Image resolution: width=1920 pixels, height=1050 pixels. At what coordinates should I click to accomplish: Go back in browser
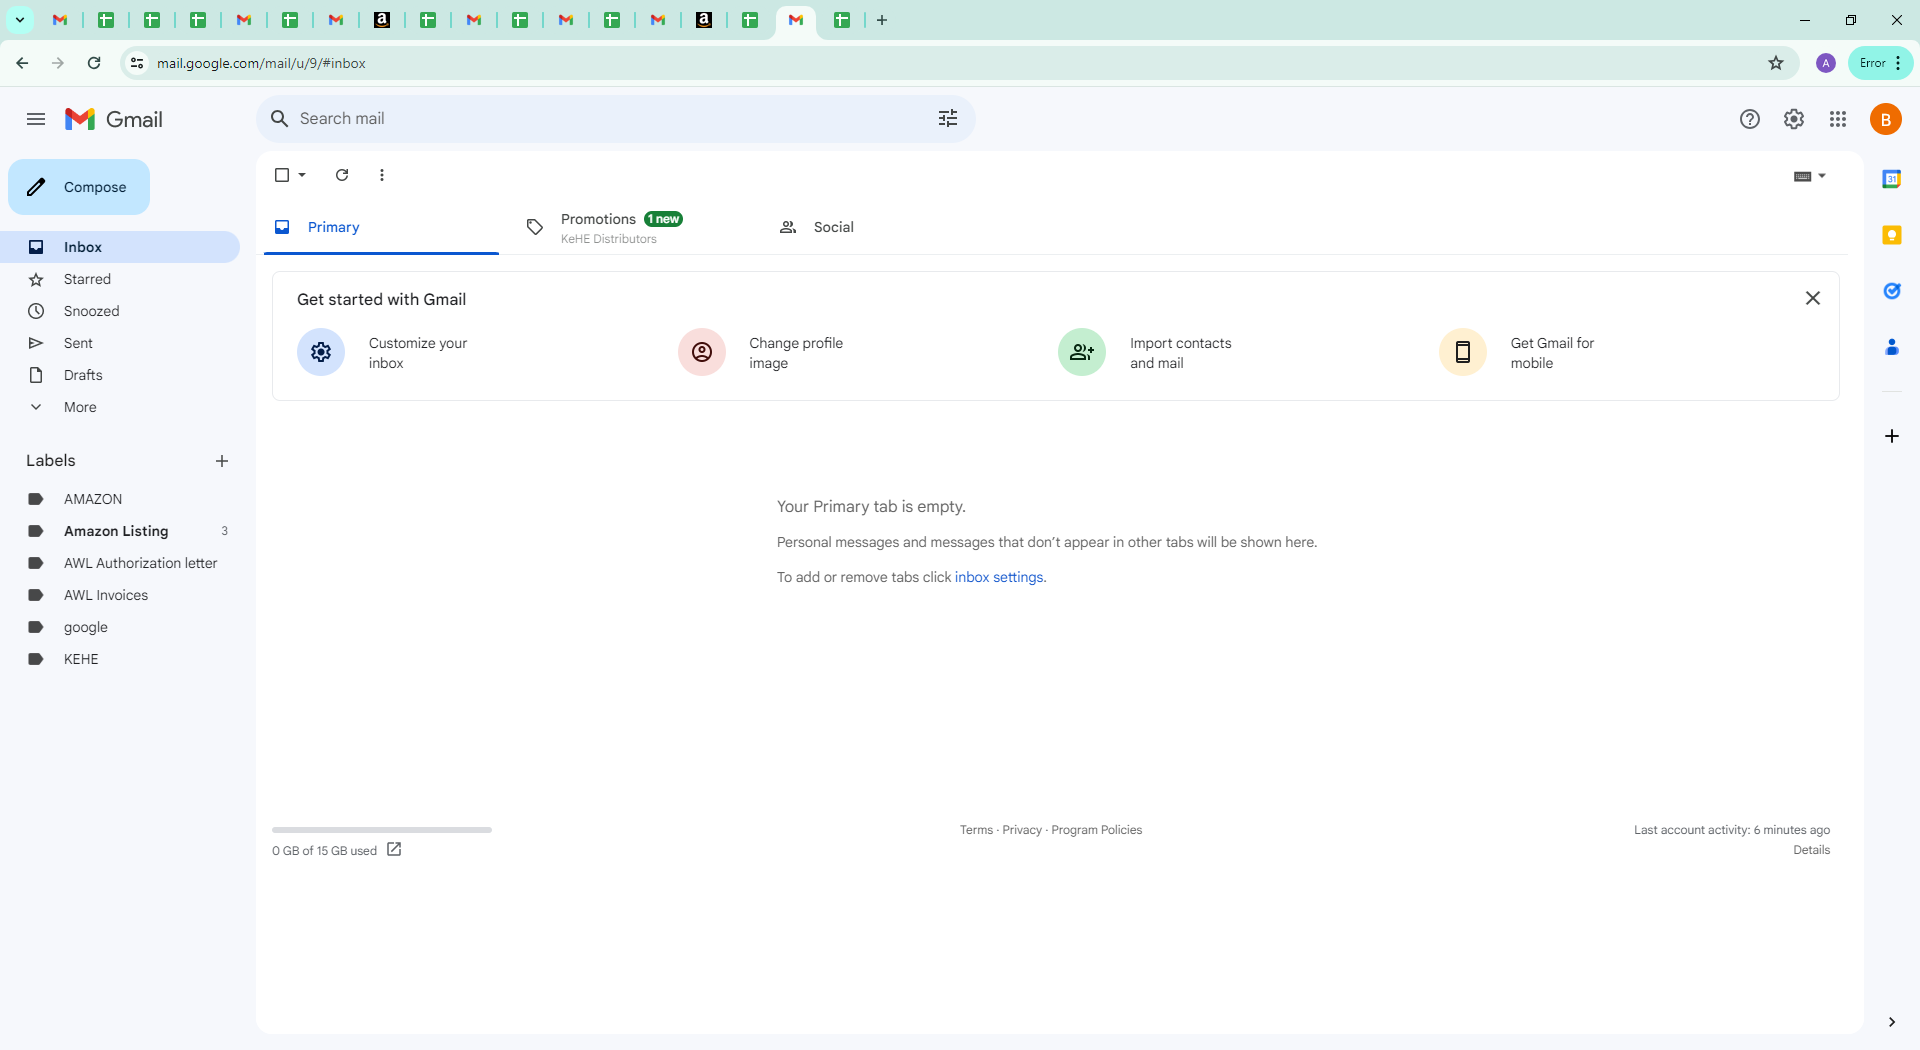click(22, 63)
